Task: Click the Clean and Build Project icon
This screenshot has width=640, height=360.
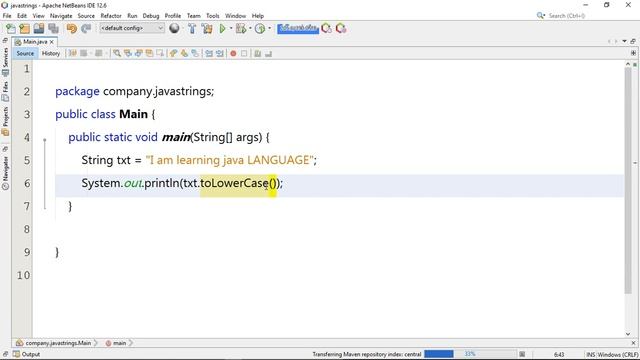Action: (207, 29)
